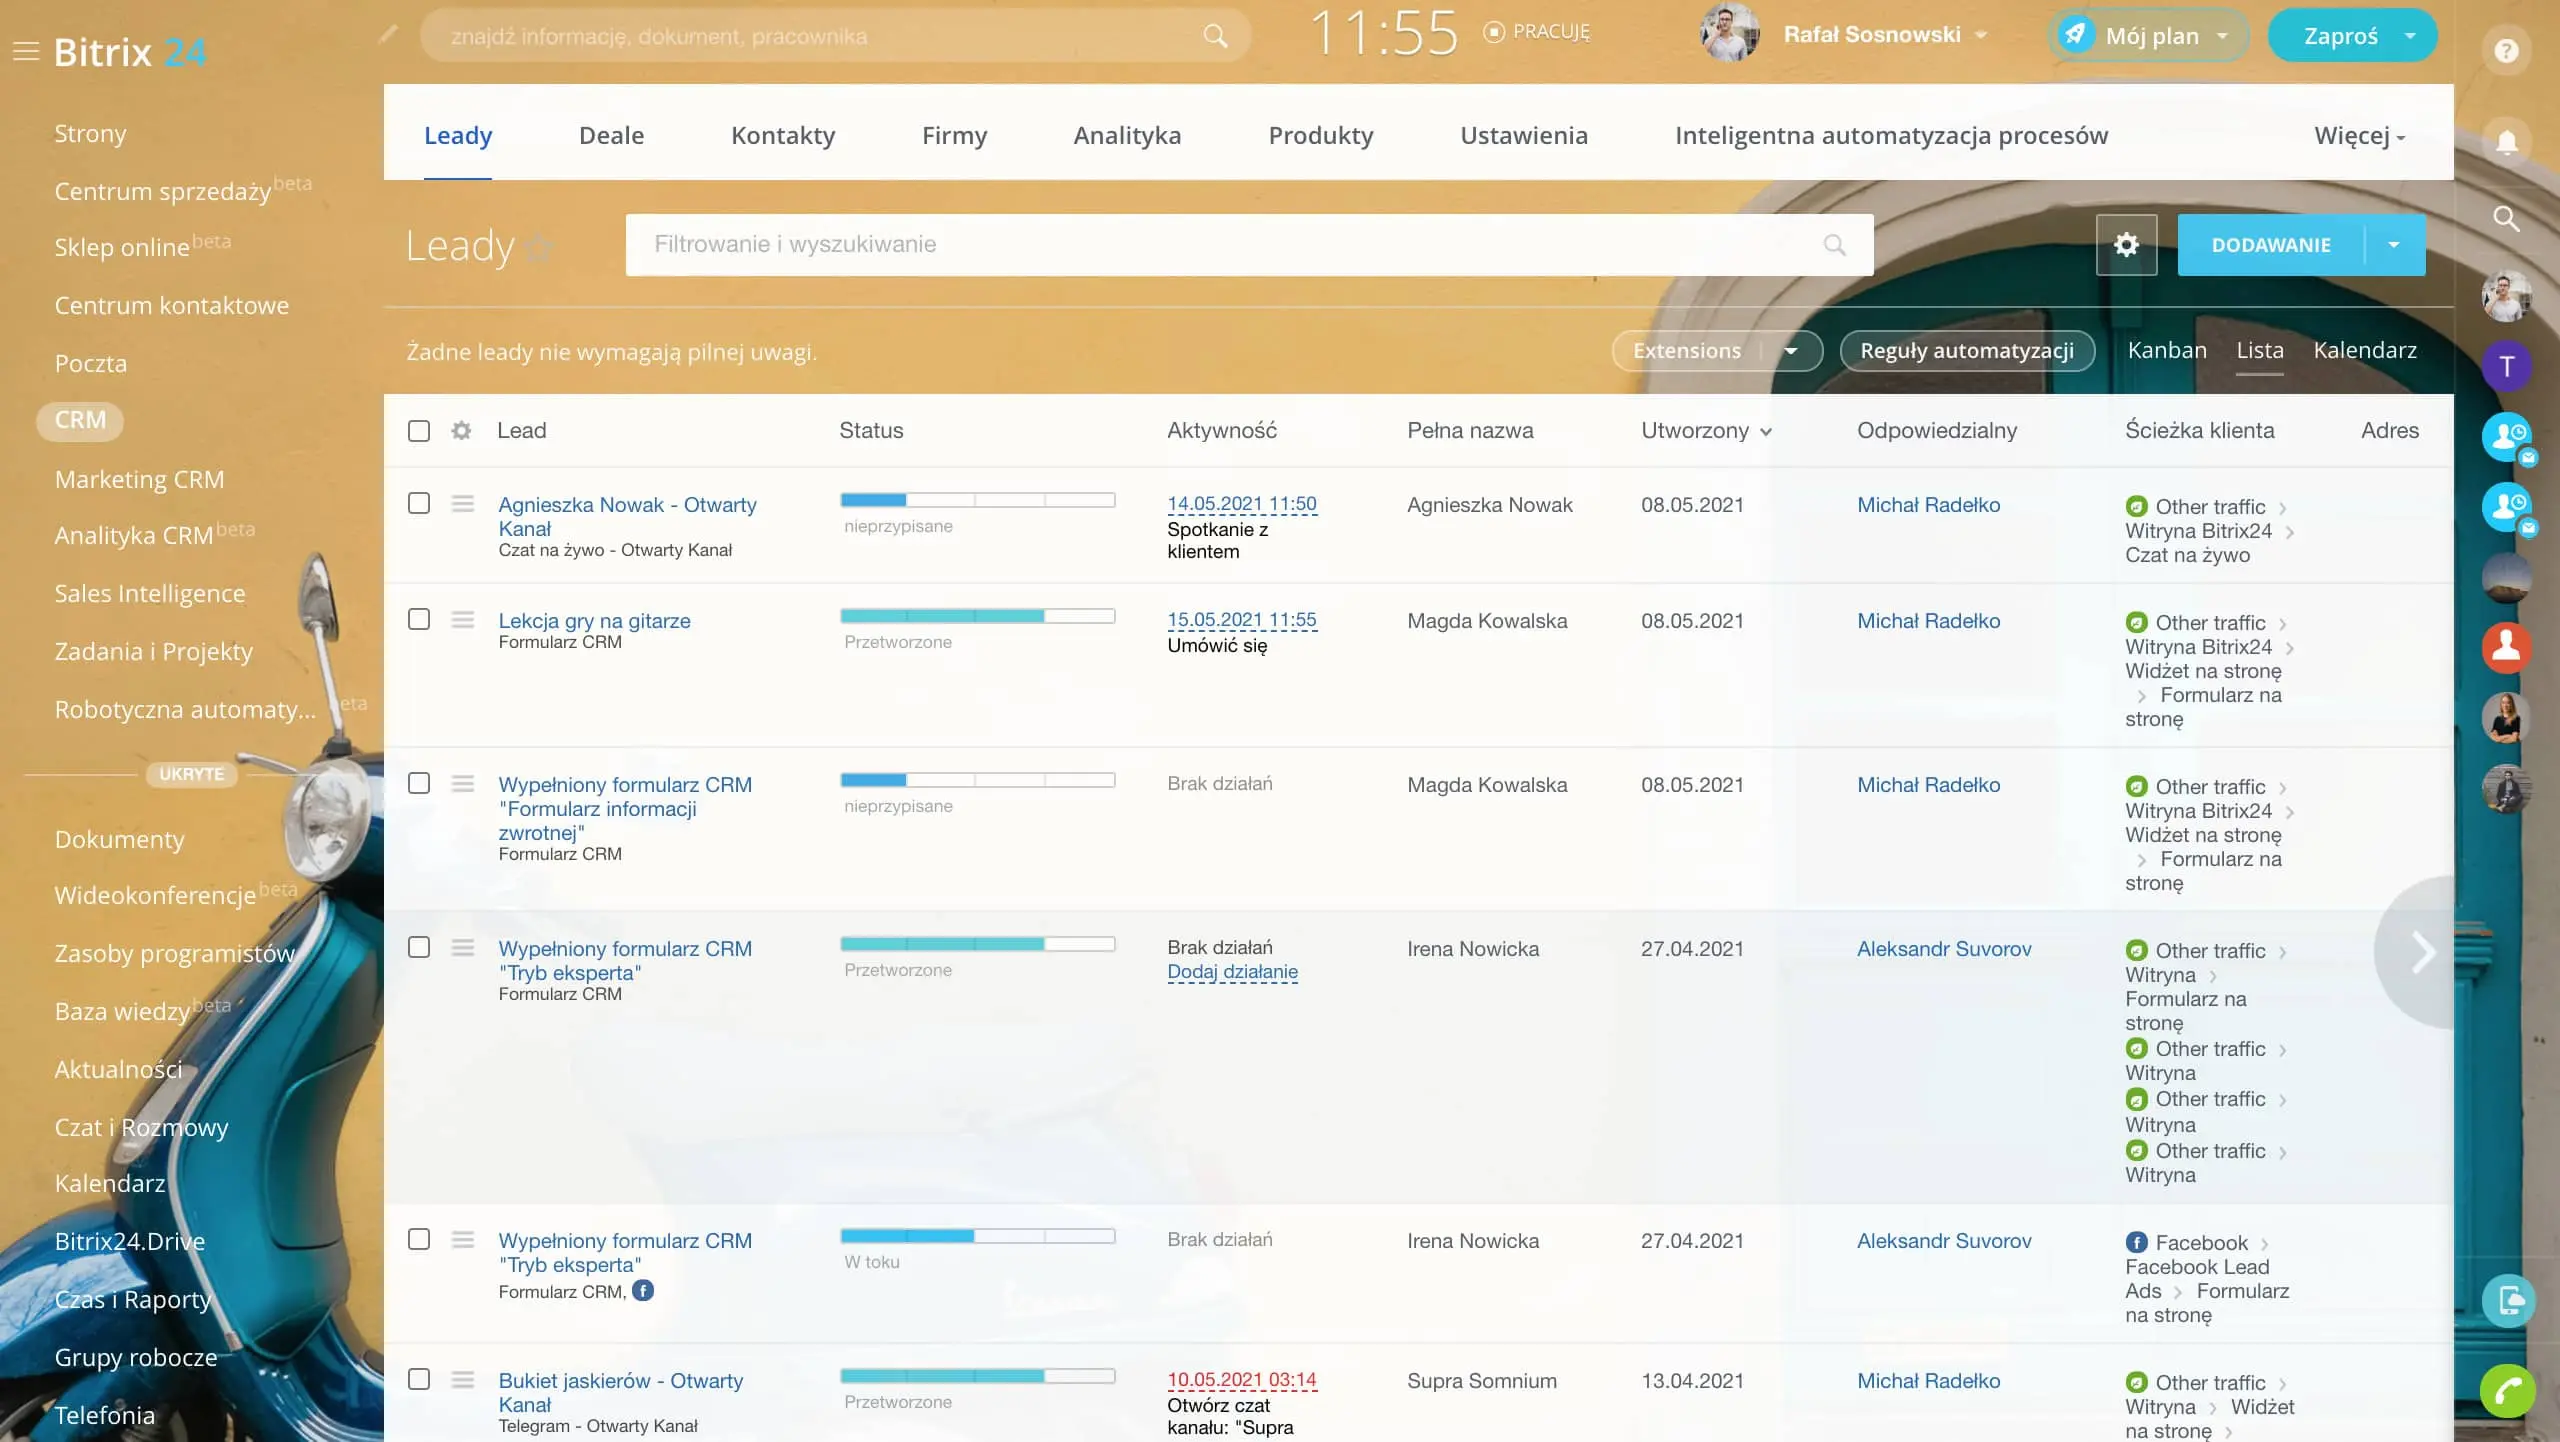Expand the DODAWANIE button dropdown arrow

(2394, 245)
